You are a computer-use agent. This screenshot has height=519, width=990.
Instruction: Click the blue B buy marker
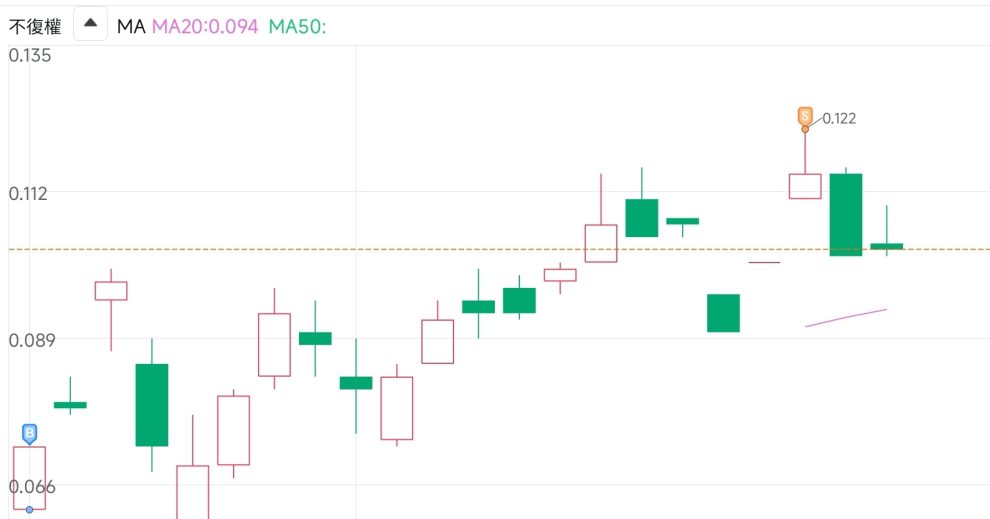(x=30, y=433)
